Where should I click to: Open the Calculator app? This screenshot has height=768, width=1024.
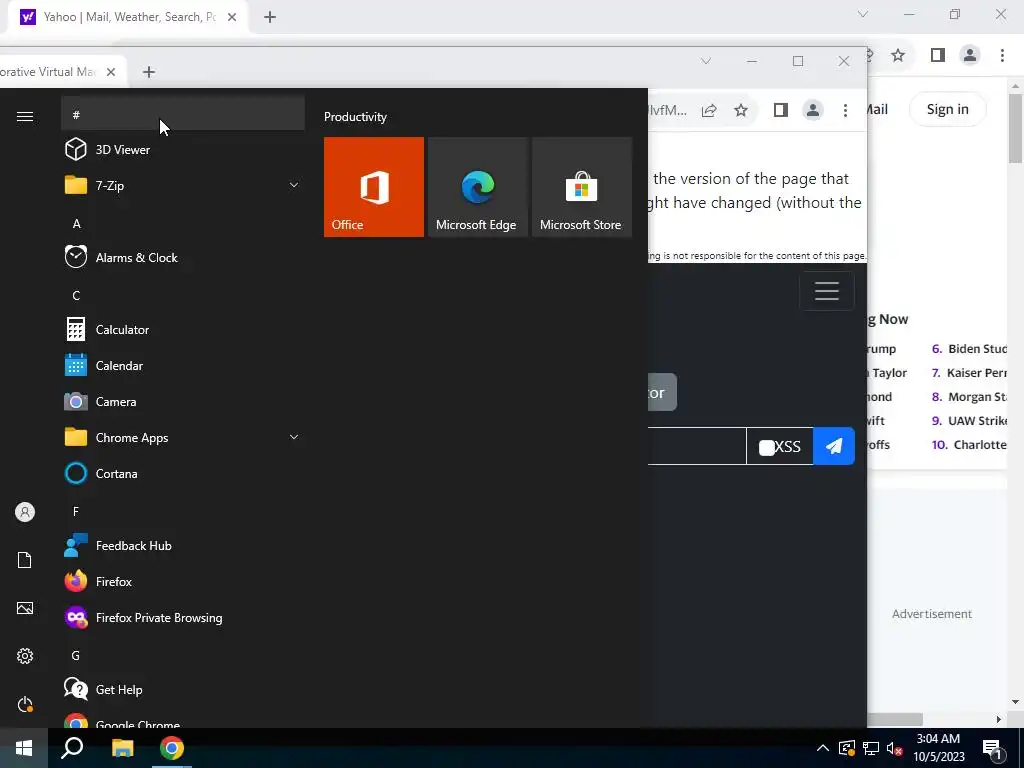tap(183, 329)
